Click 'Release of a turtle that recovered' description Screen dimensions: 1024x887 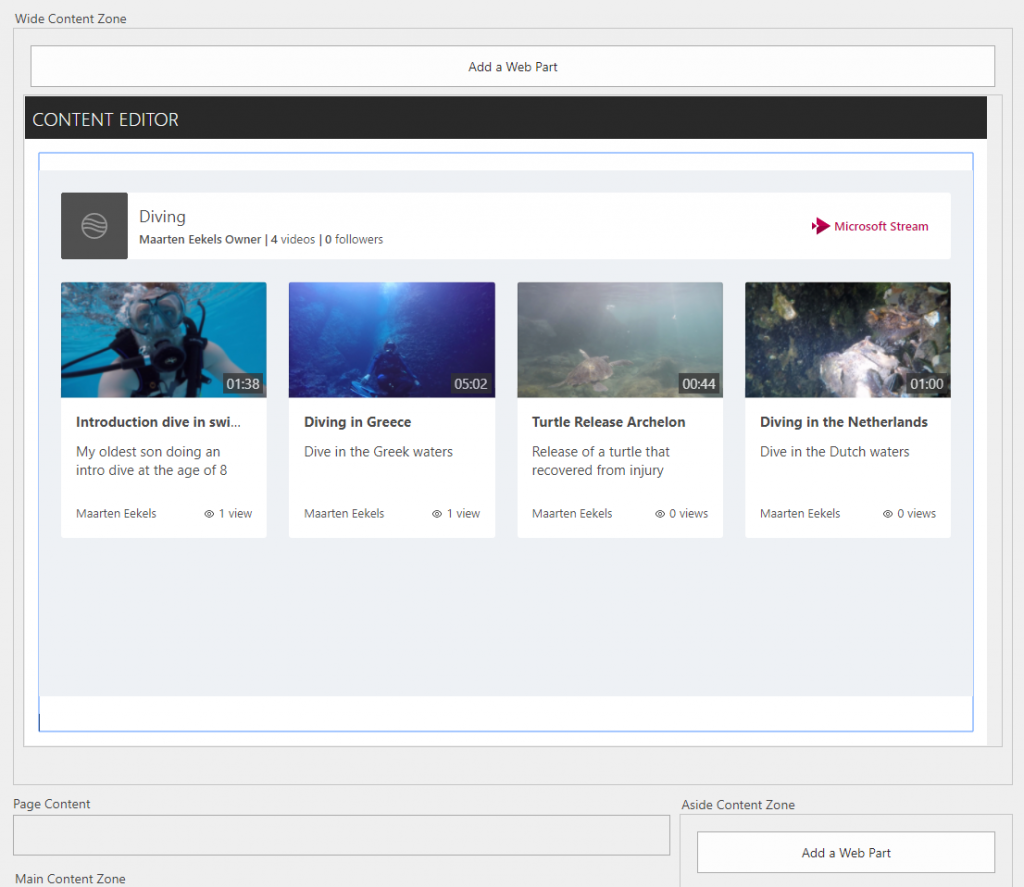601,461
